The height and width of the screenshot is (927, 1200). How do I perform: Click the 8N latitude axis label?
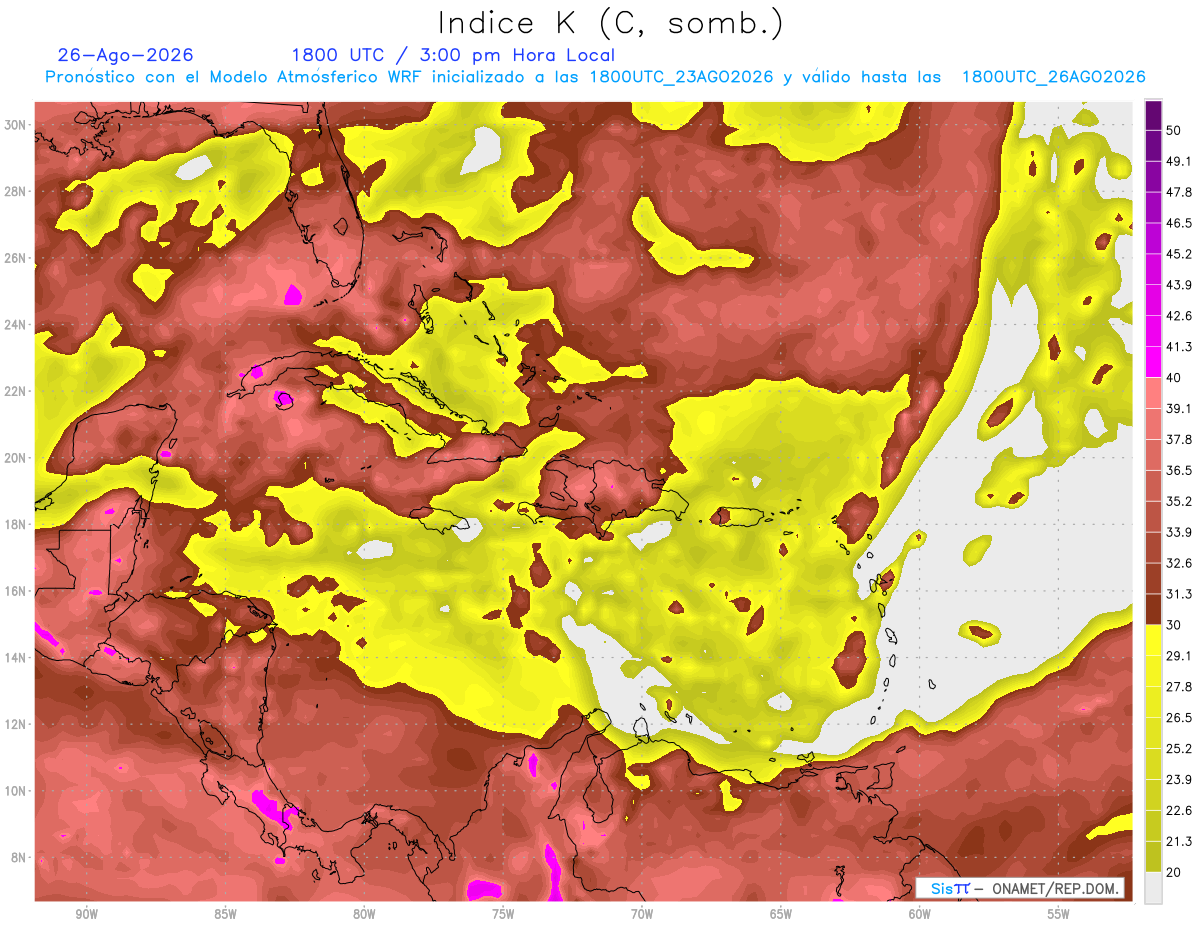tap(20, 858)
